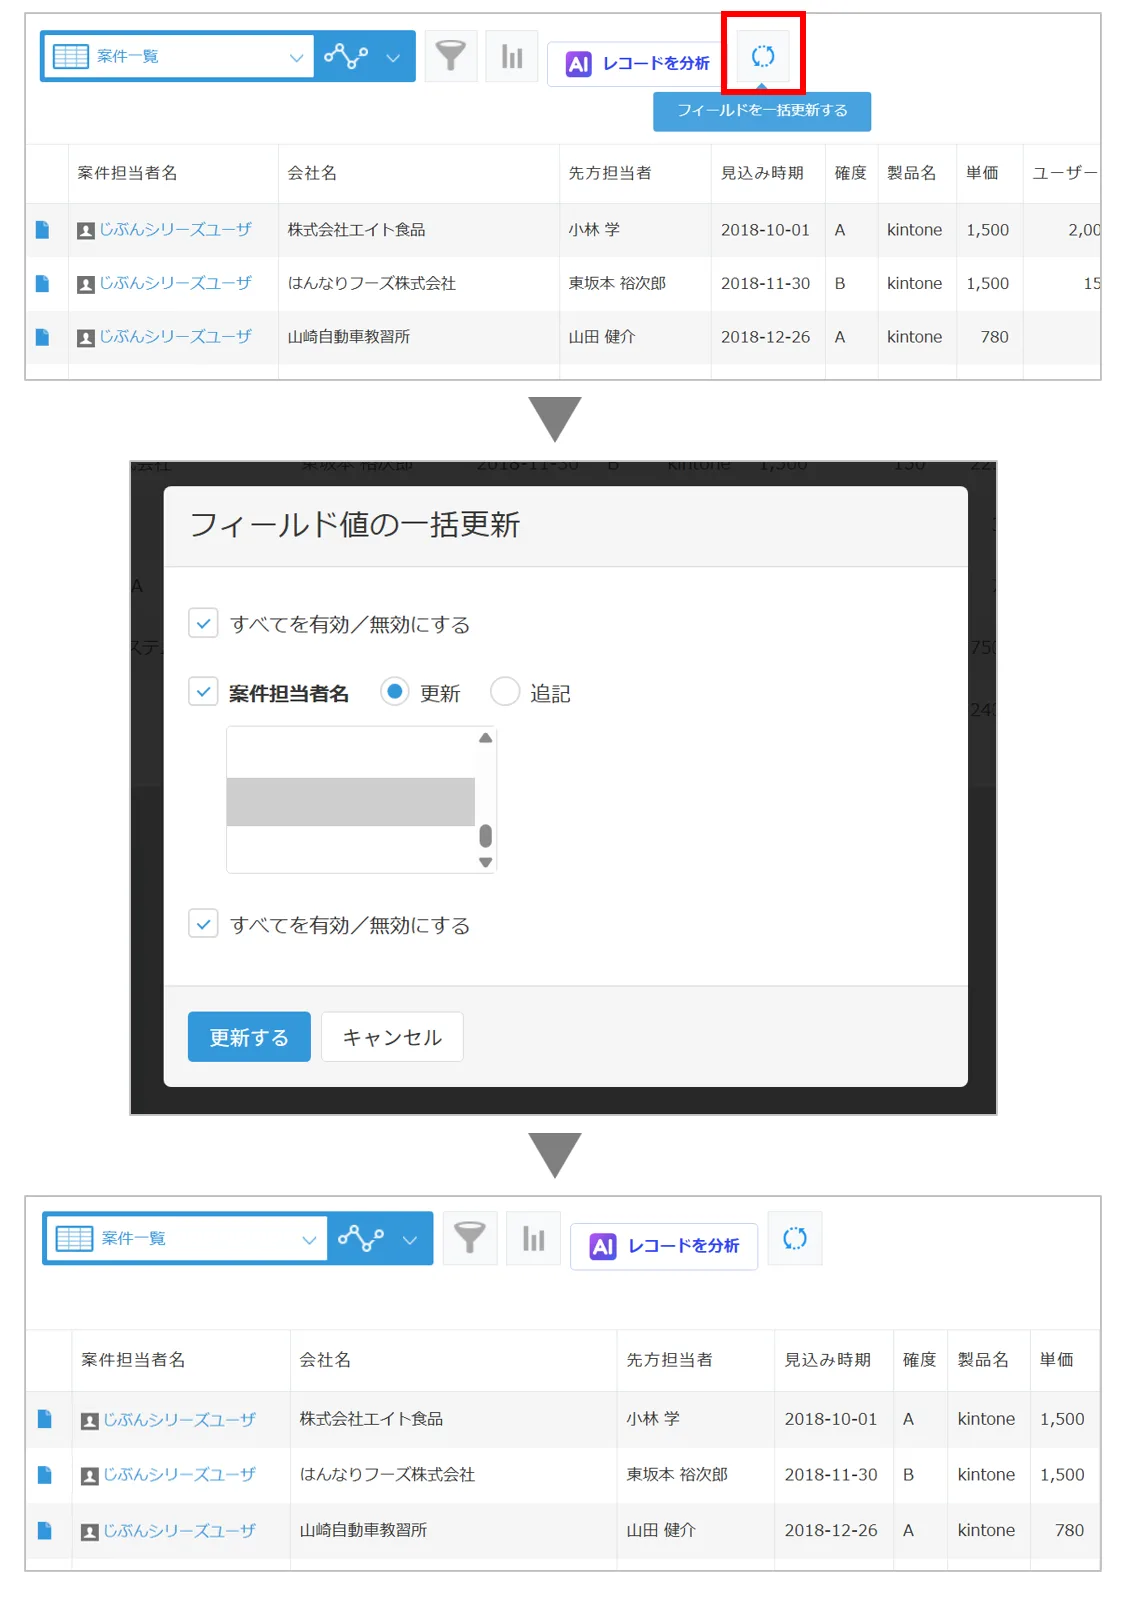The height and width of the screenshot is (1606, 1128).
Task: Click user link in はんなりフーズ株式会社 row, bottom table
Action: tap(179, 1475)
